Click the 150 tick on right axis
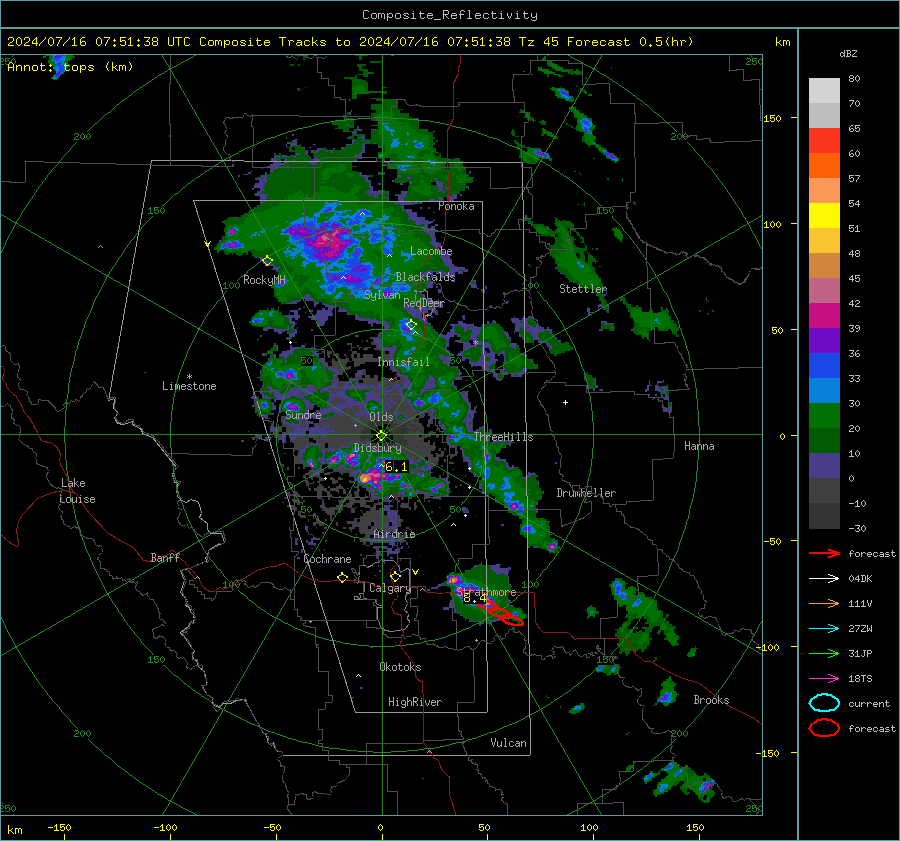The image size is (900, 841). (x=772, y=118)
